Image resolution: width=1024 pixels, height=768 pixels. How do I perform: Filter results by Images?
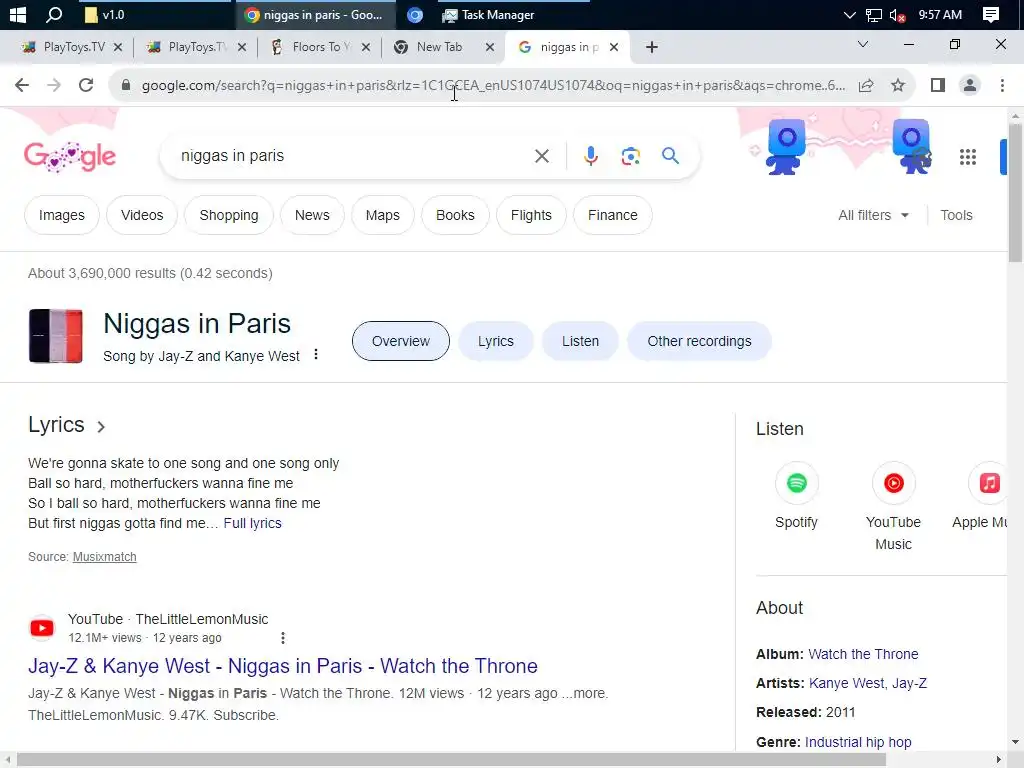pyautogui.click(x=61, y=215)
